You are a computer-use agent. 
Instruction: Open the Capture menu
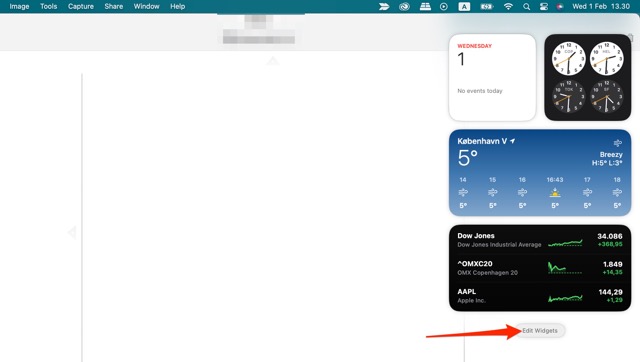point(80,7)
